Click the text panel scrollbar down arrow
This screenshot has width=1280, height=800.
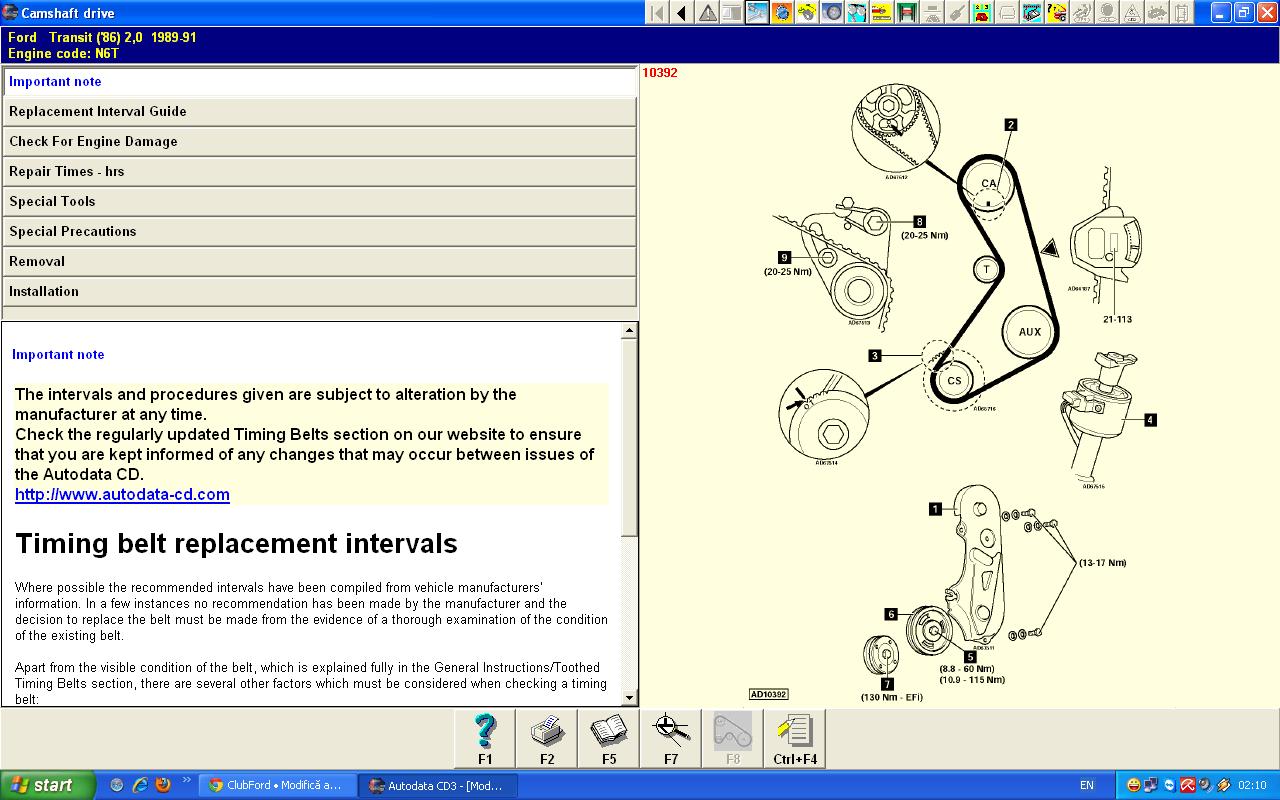click(x=629, y=698)
